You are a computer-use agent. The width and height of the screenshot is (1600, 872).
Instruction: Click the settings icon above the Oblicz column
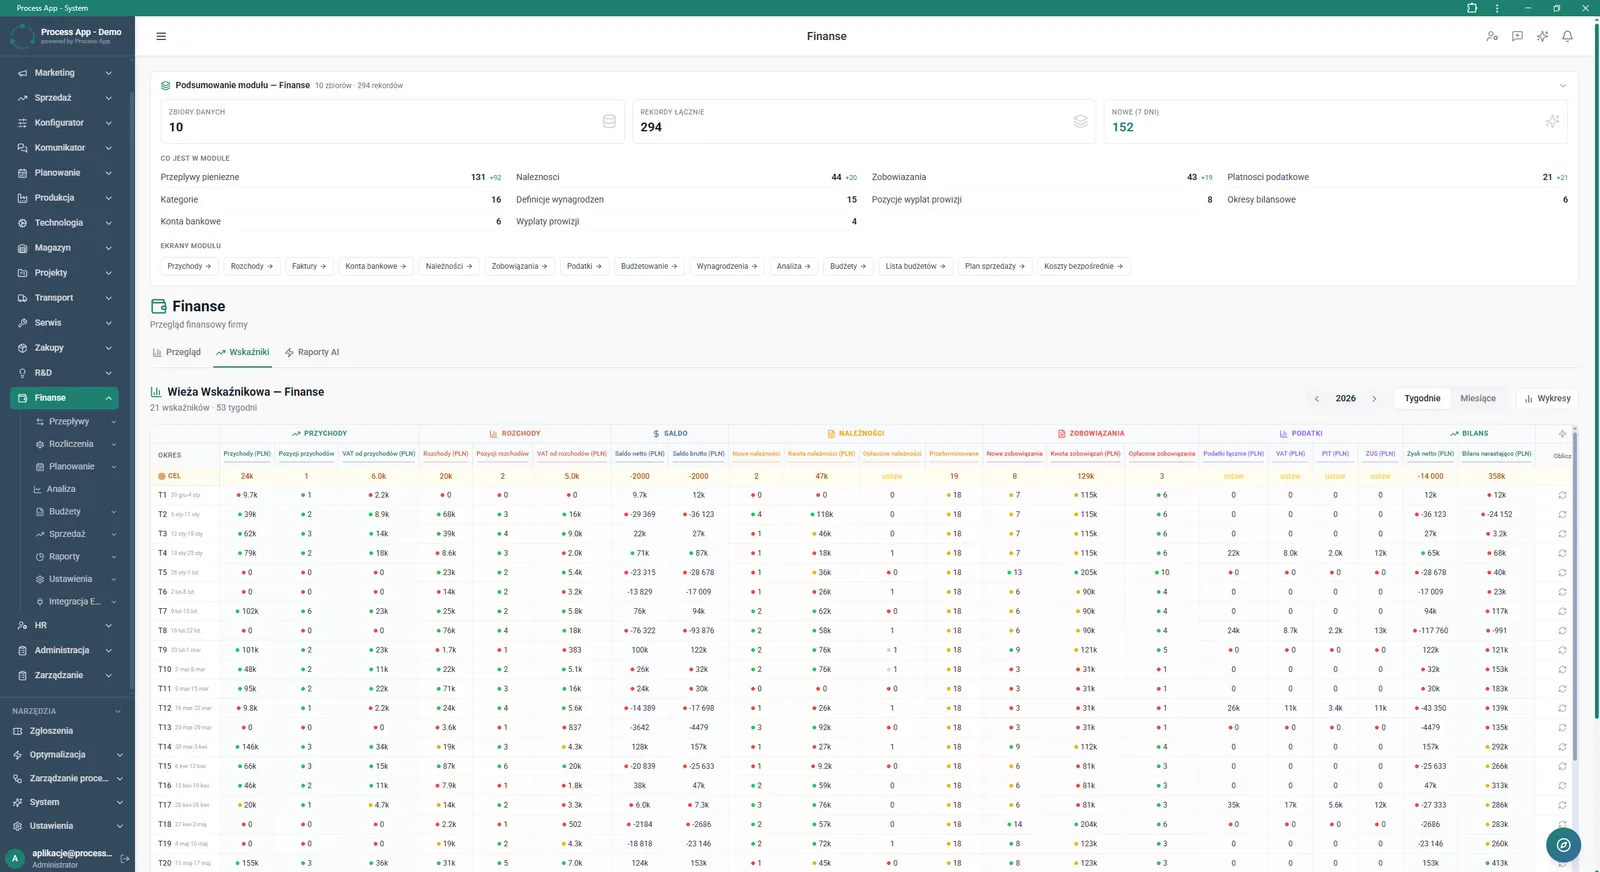click(x=1562, y=433)
